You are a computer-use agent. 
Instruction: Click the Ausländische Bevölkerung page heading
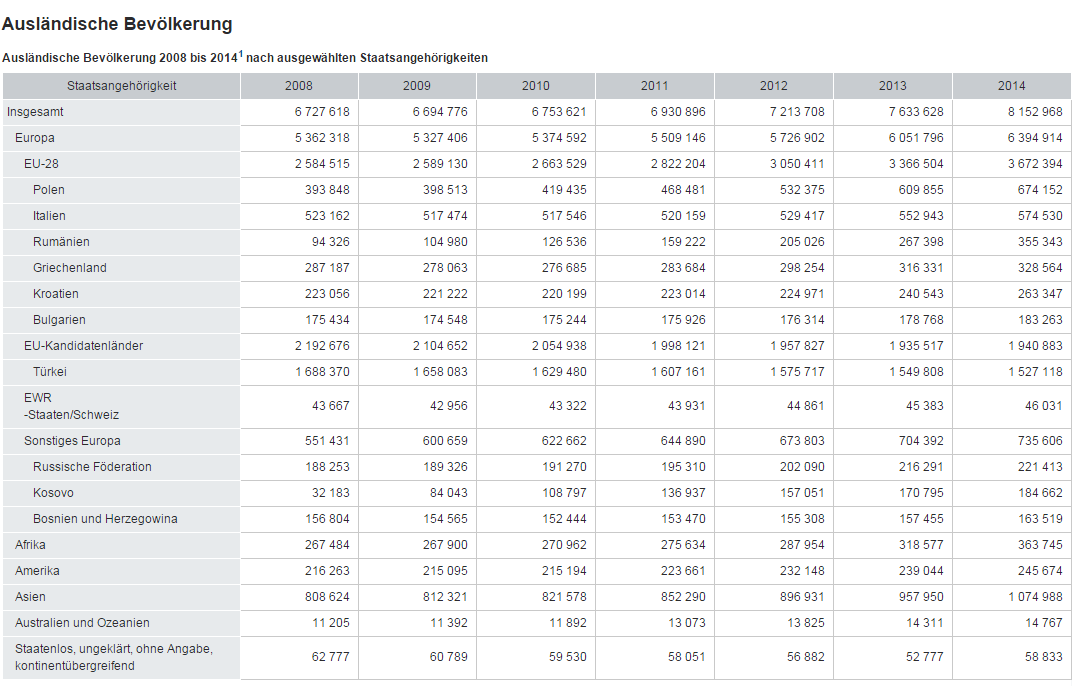(x=117, y=24)
